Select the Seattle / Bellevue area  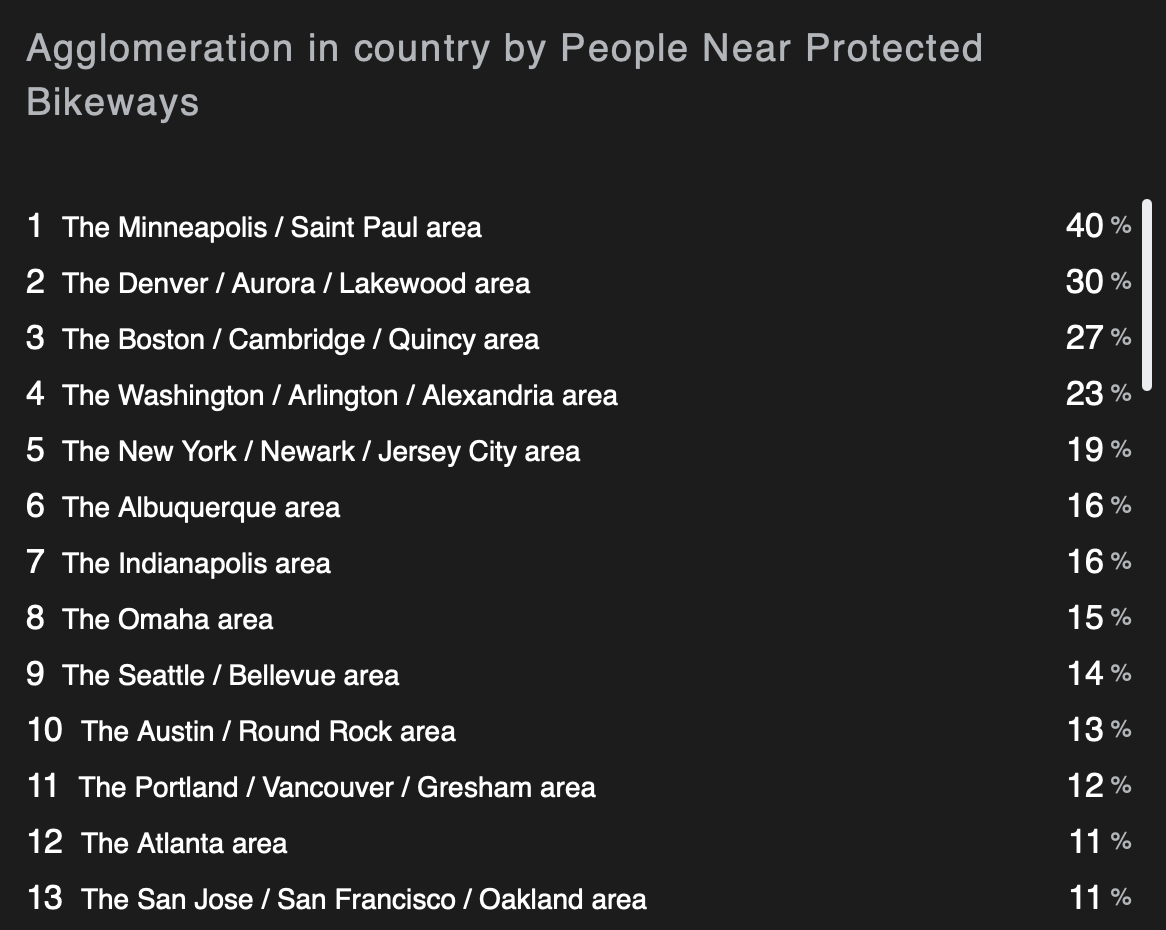coord(231,675)
